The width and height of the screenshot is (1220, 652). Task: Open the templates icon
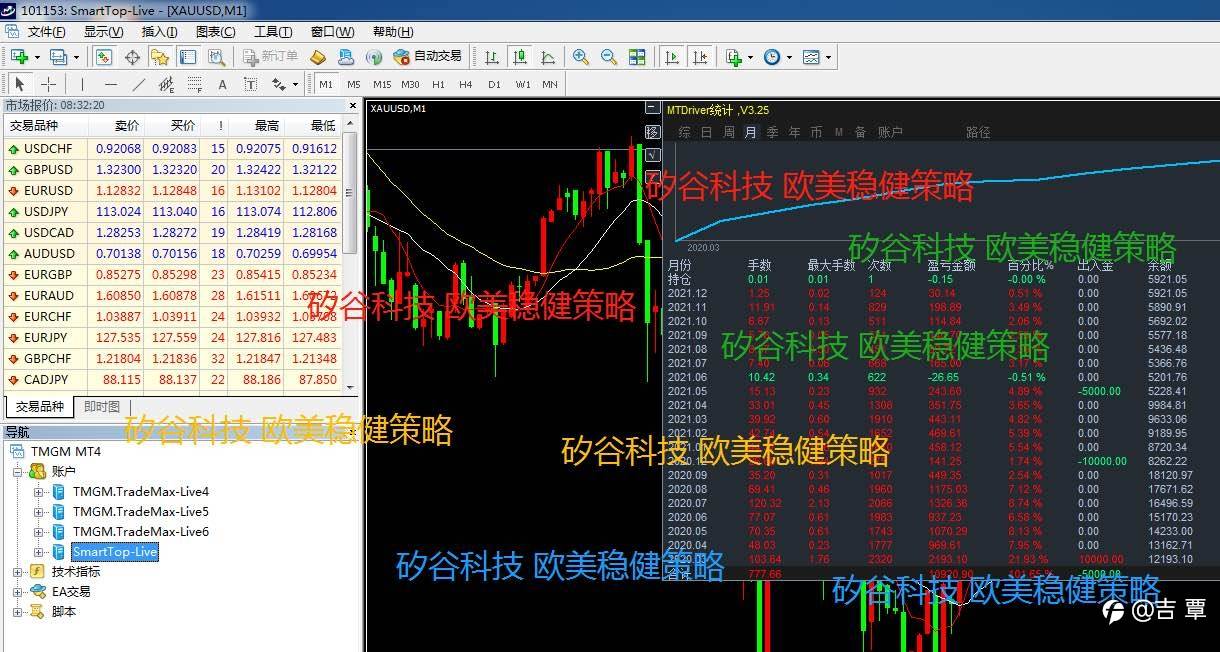tap(811, 57)
